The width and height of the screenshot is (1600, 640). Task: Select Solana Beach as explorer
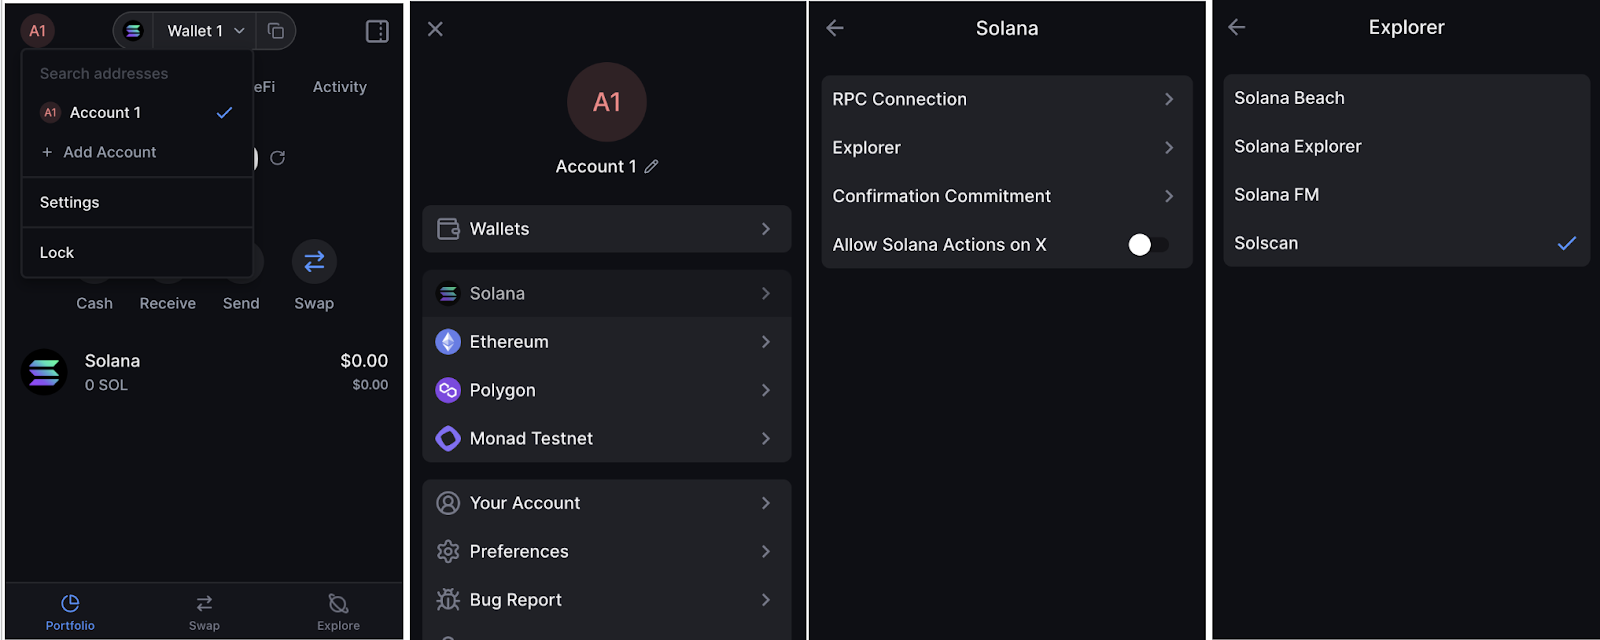pos(1406,98)
